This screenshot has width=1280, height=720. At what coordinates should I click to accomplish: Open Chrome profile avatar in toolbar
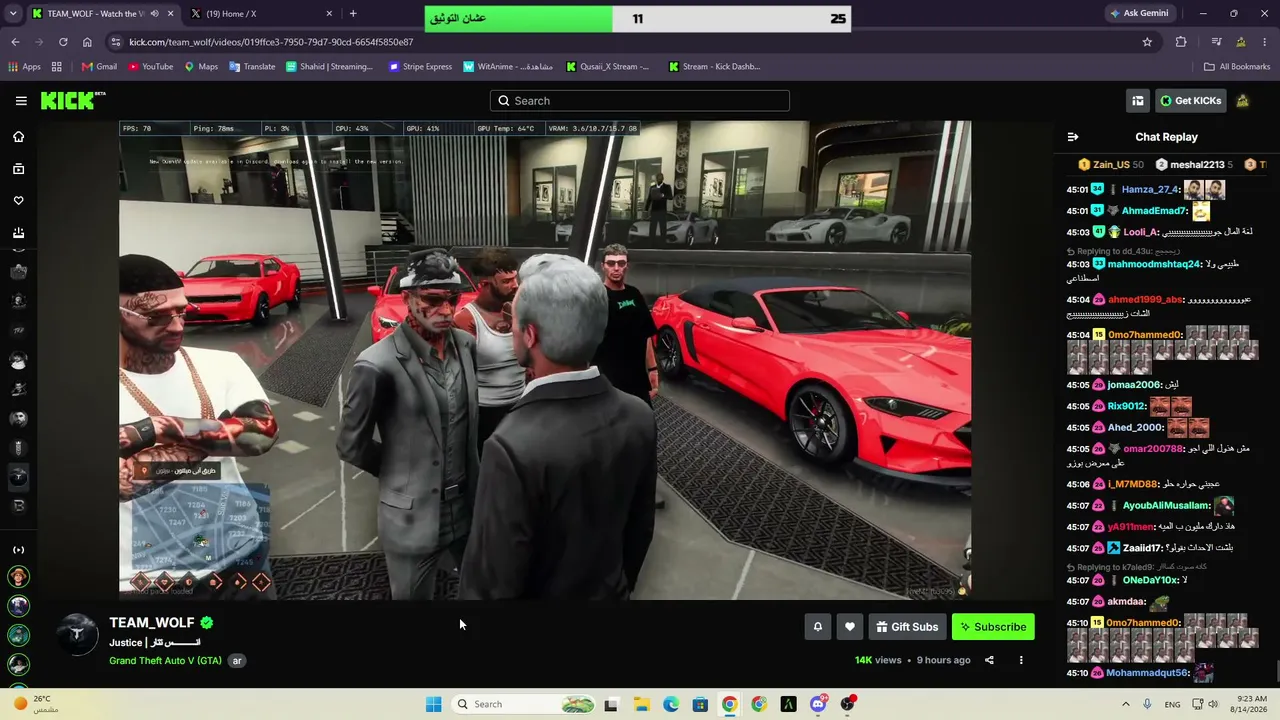coord(1241,42)
